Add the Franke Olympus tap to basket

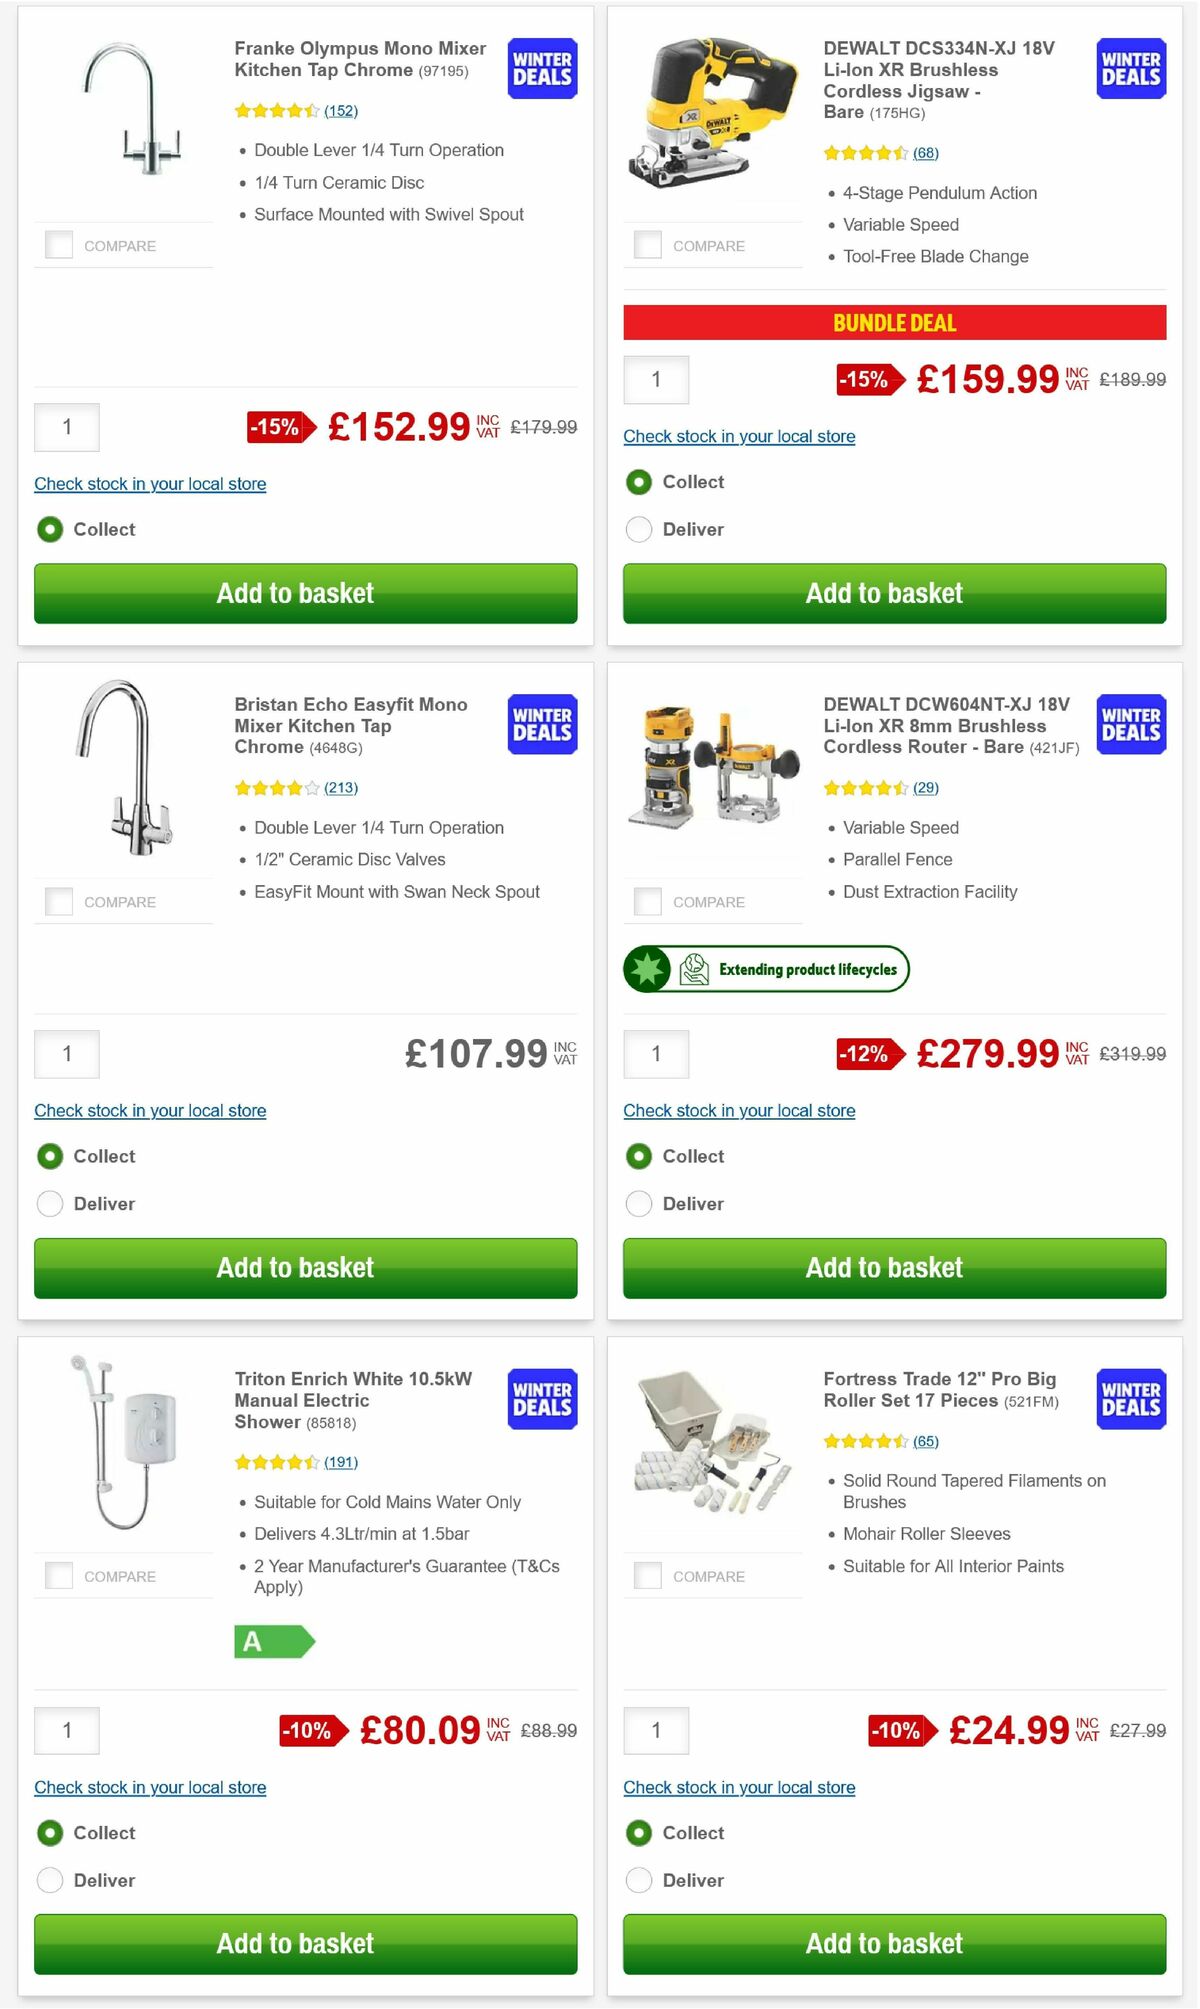point(306,593)
